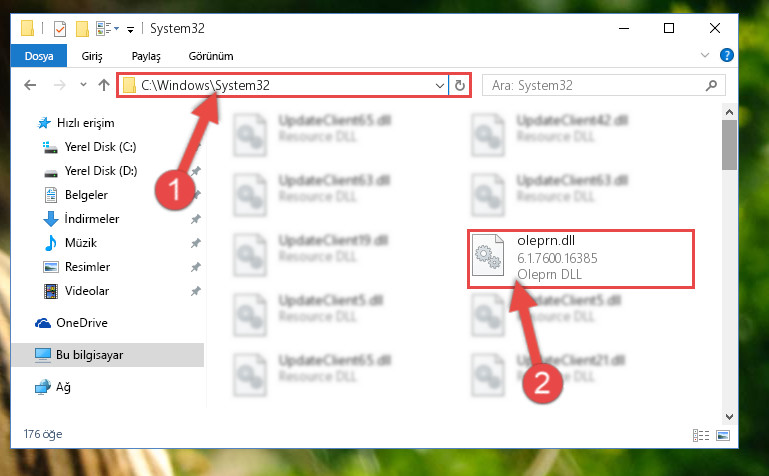Open the Dosya menu tab
The height and width of the screenshot is (476, 769).
tap(39, 56)
